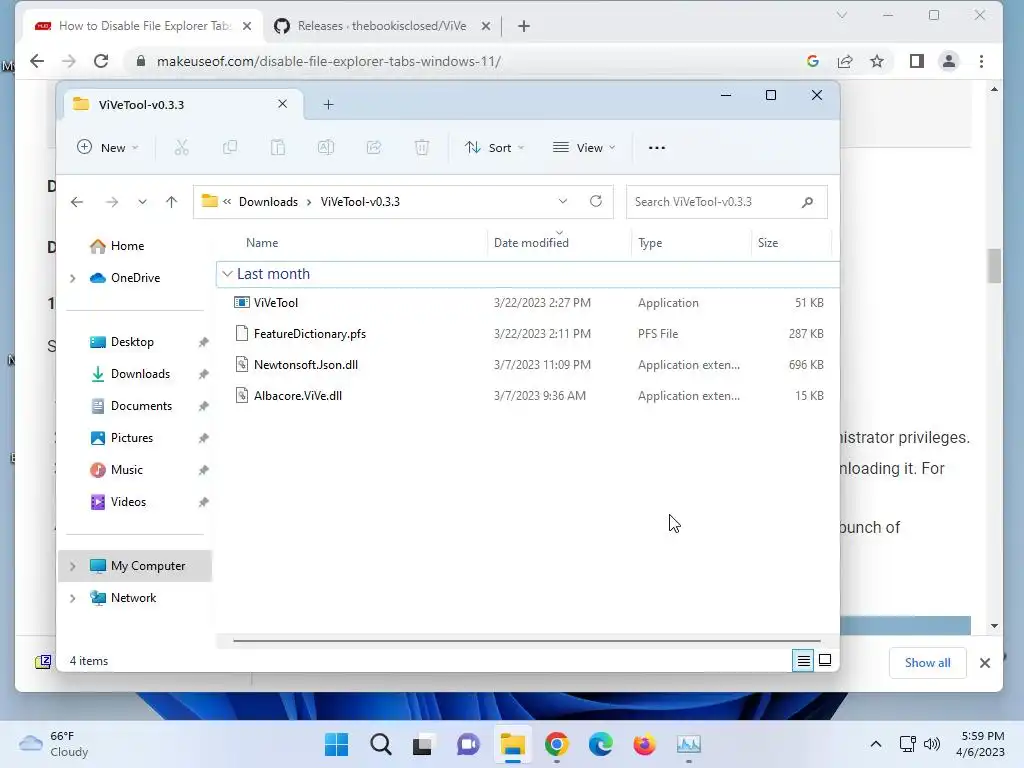This screenshot has width=1024, height=768.
Task: Go forward using Explorer's forward arrow
Action: point(112,202)
